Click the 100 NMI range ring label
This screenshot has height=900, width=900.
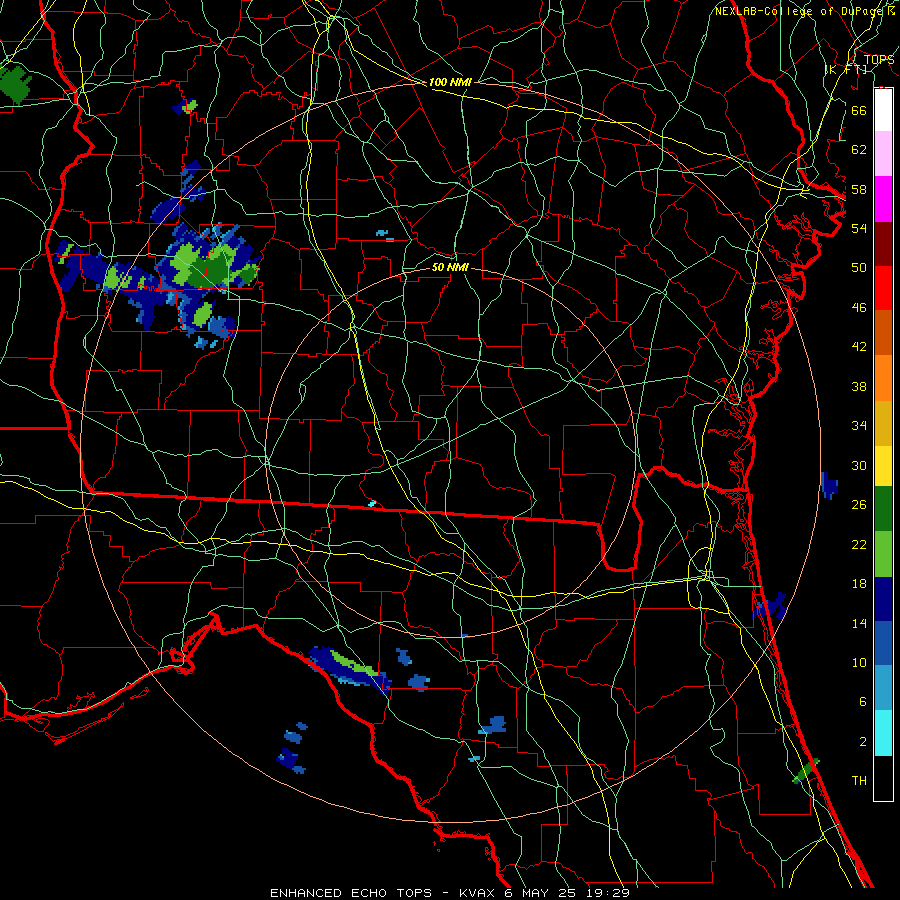[450, 83]
